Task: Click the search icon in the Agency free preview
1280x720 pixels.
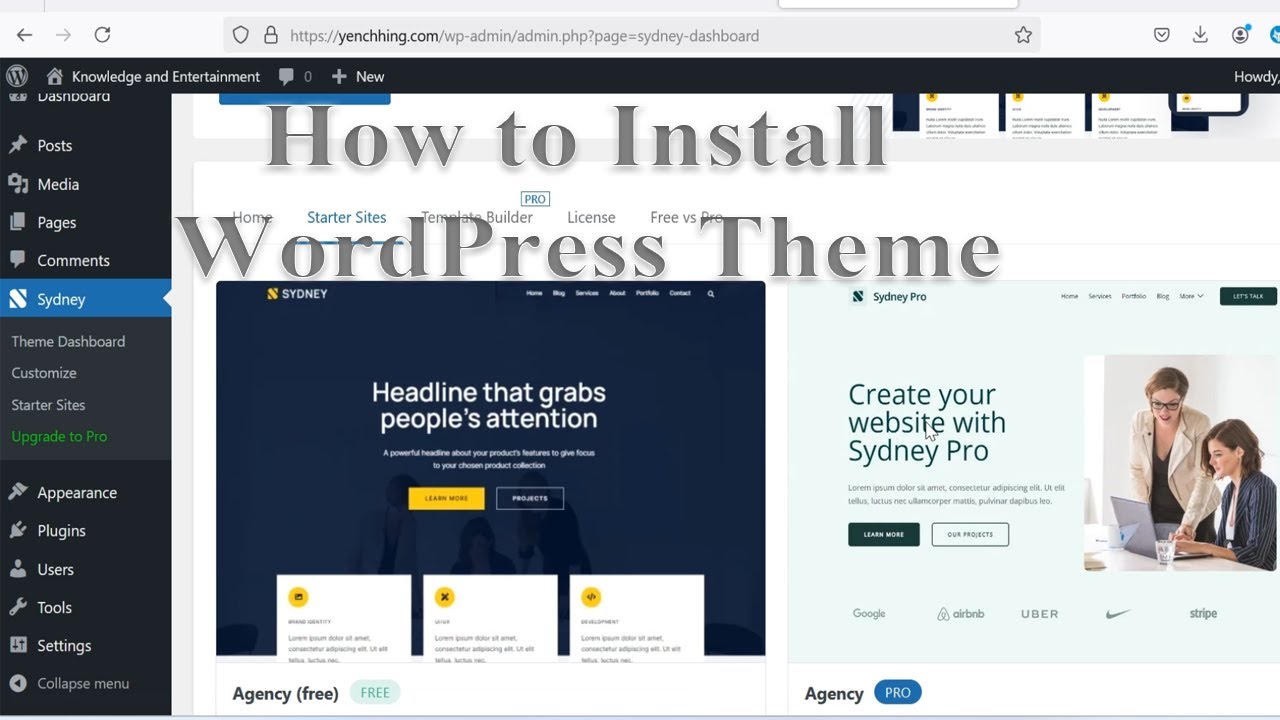Action: [x=711, y=294]
